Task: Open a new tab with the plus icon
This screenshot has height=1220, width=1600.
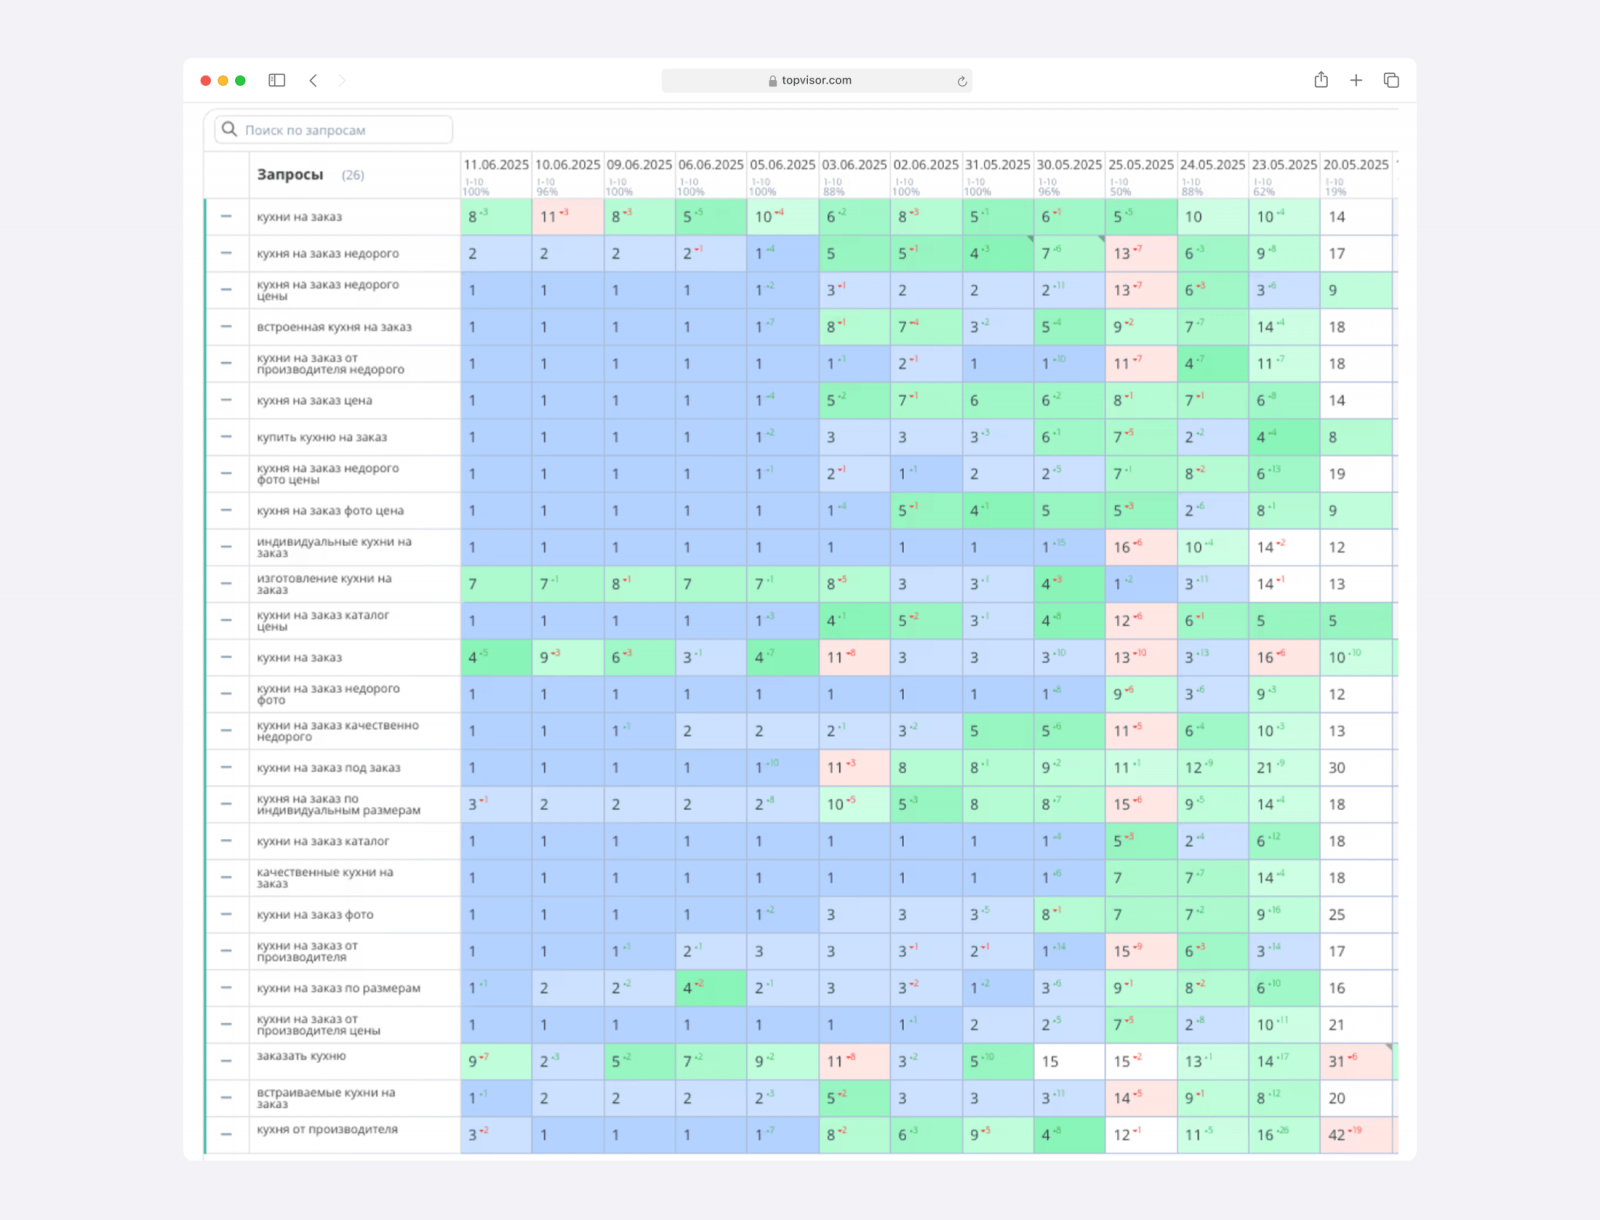Action: coord(1356,80)
